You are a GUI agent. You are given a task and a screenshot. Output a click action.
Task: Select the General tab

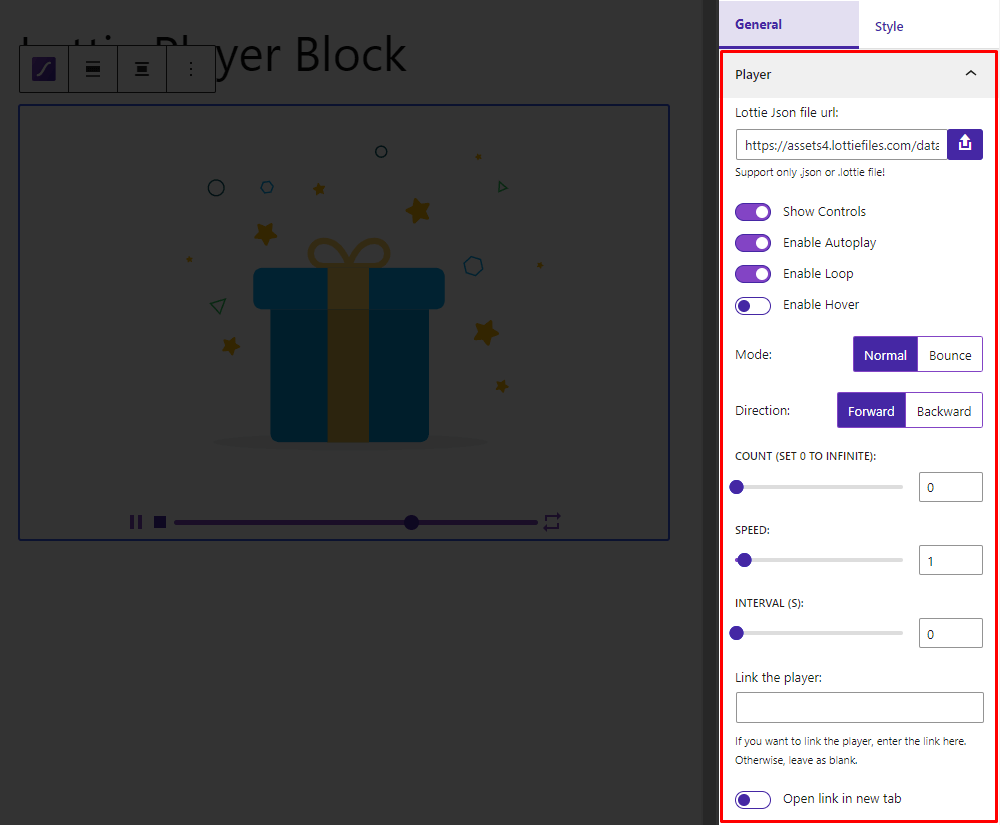[x=759, y=25]
